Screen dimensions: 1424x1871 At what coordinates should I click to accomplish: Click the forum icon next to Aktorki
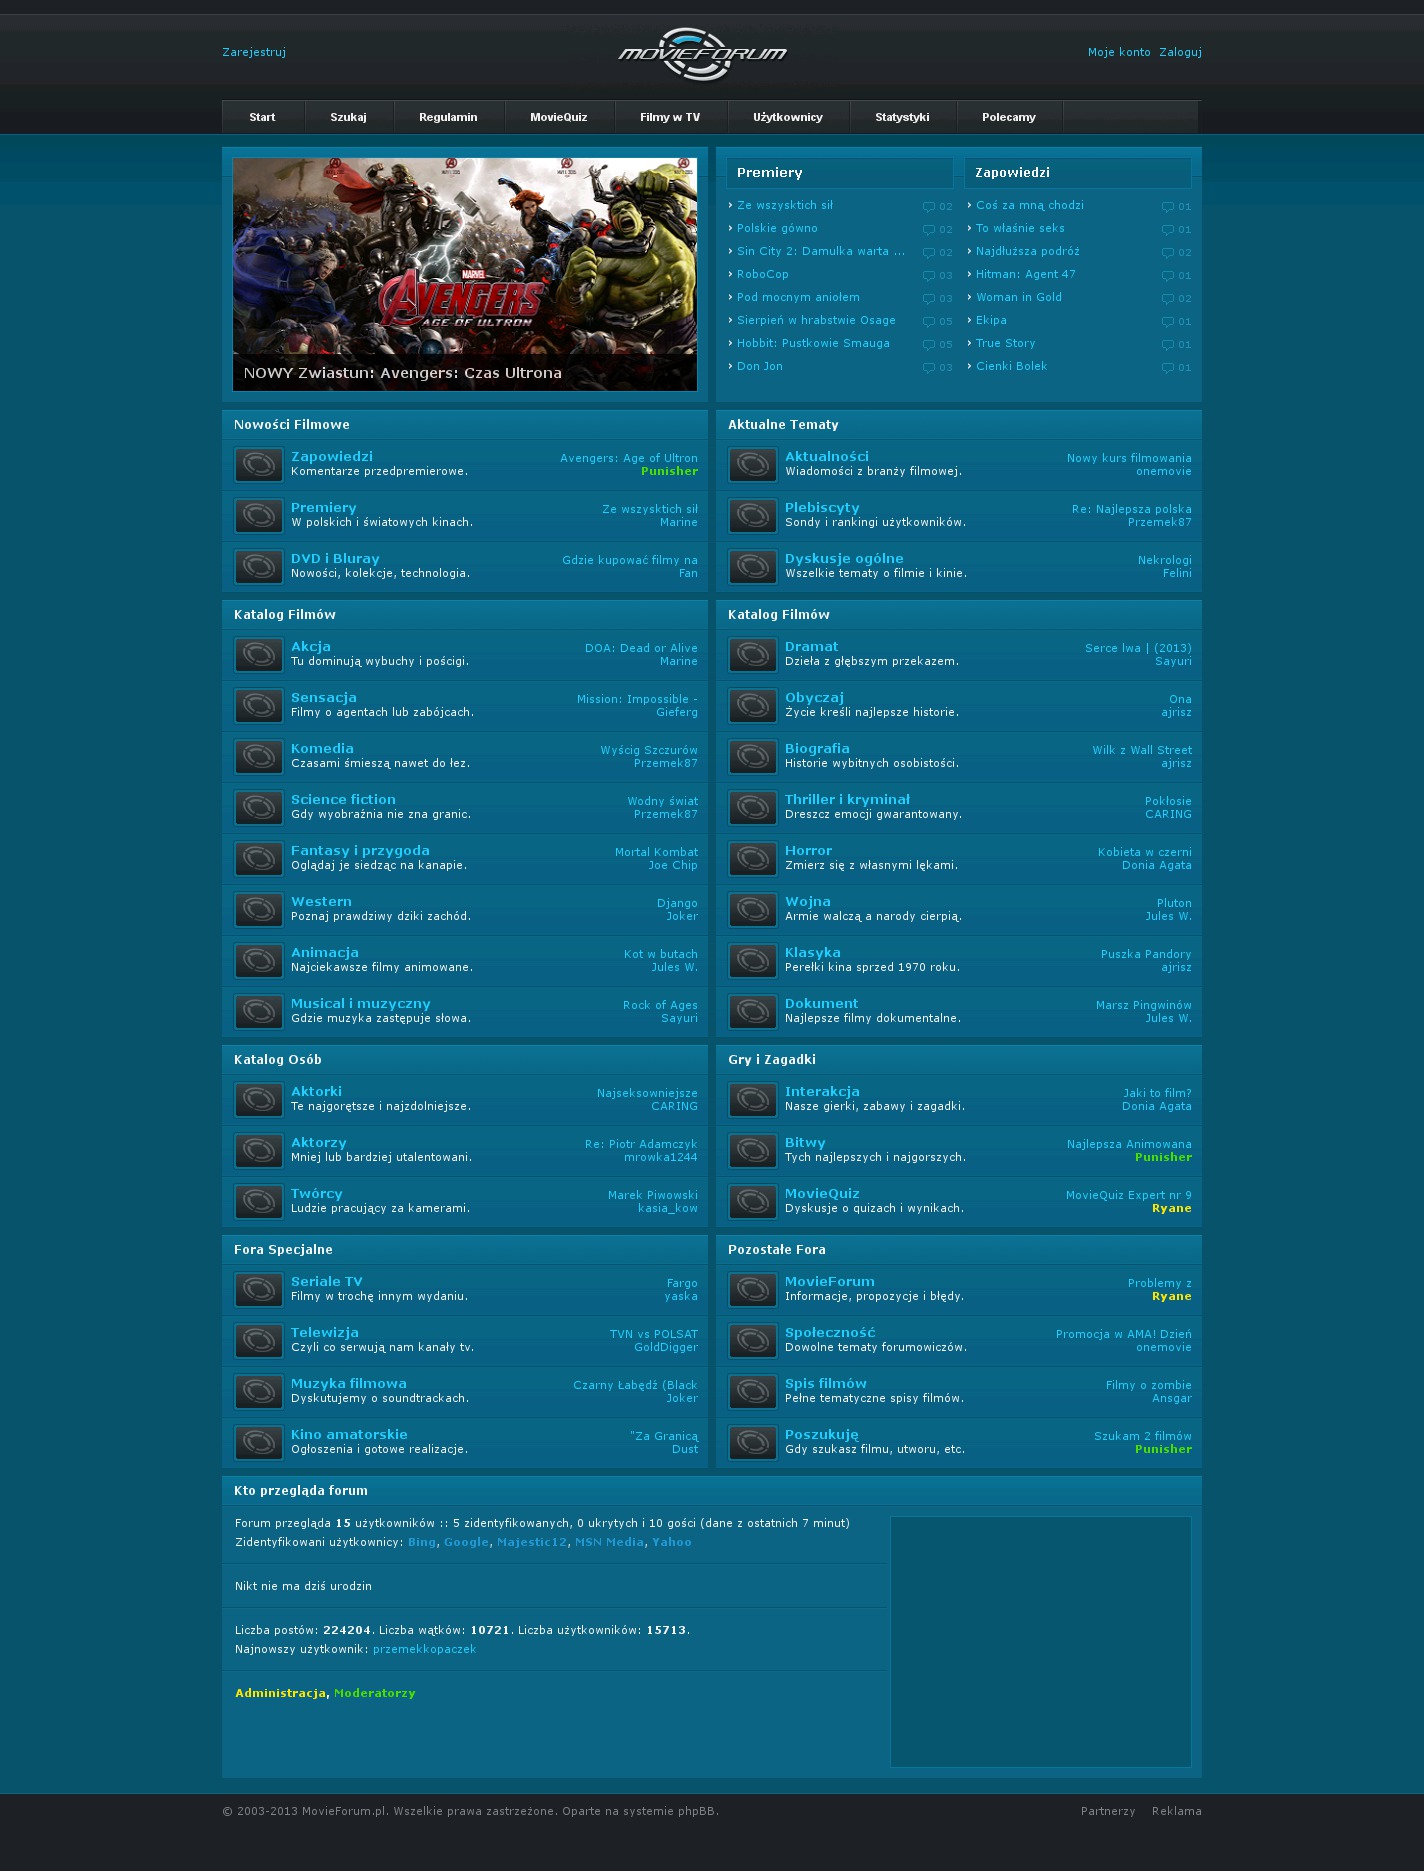(x=258, y=1100)
